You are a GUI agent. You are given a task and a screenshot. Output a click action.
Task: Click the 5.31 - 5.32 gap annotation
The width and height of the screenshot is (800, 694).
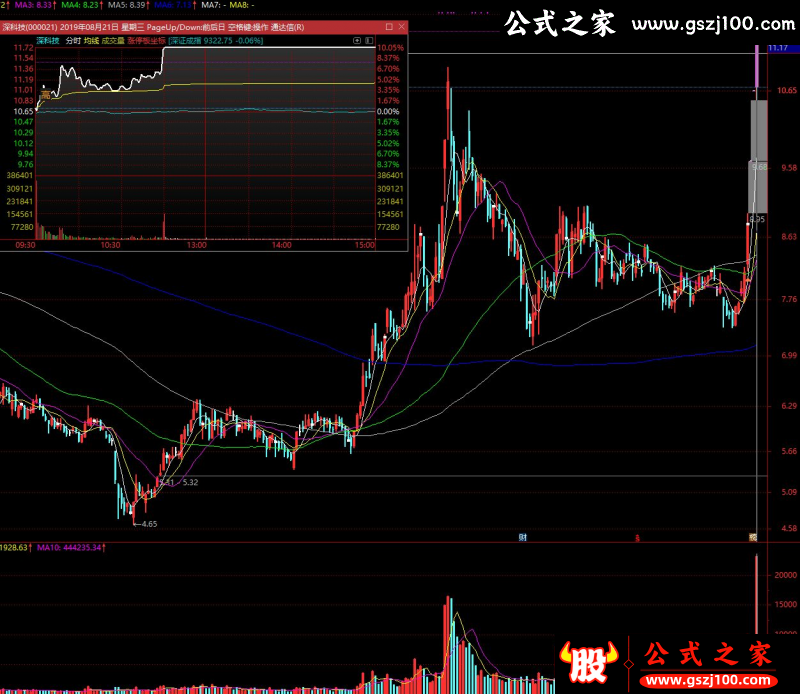pos(179,482)
